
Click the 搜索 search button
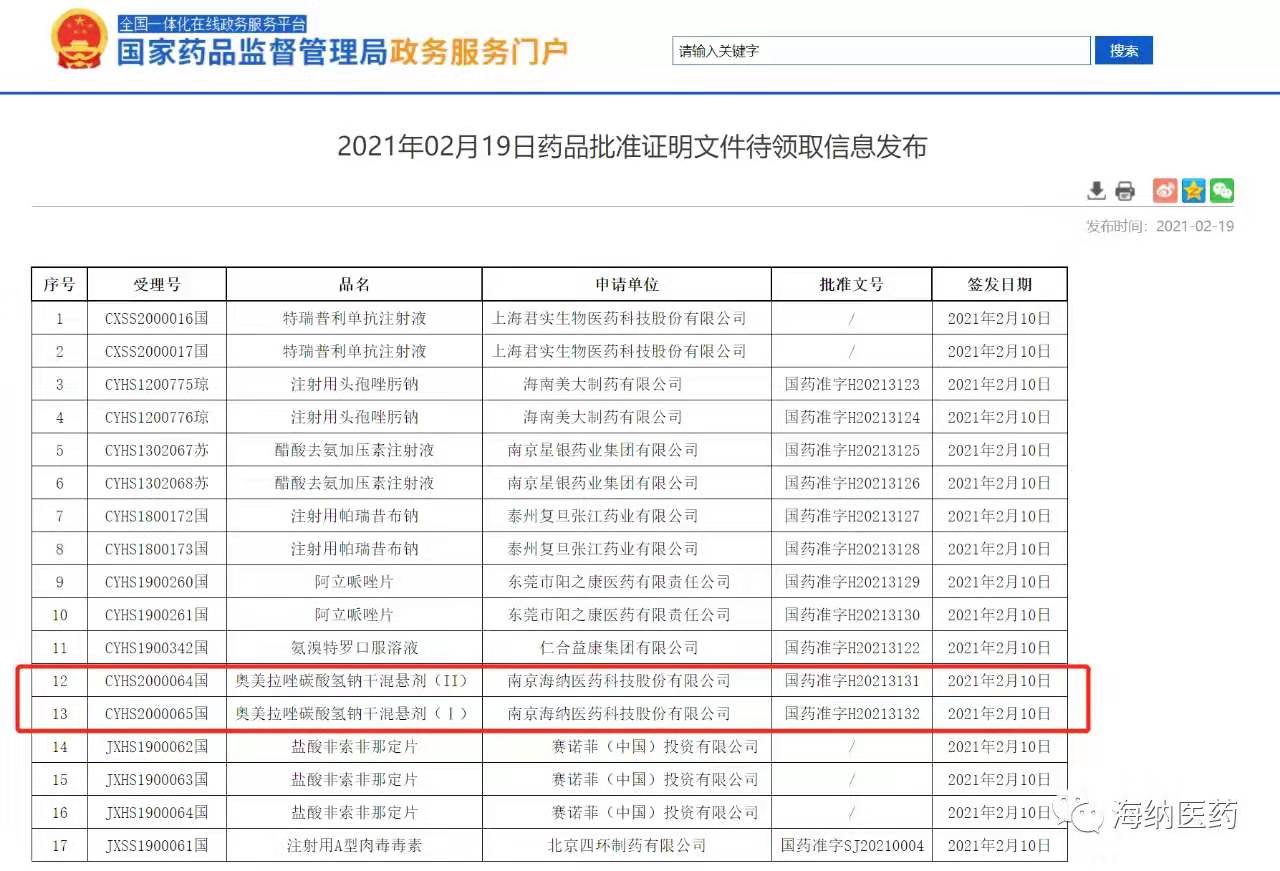click(x=1124, y=51)
